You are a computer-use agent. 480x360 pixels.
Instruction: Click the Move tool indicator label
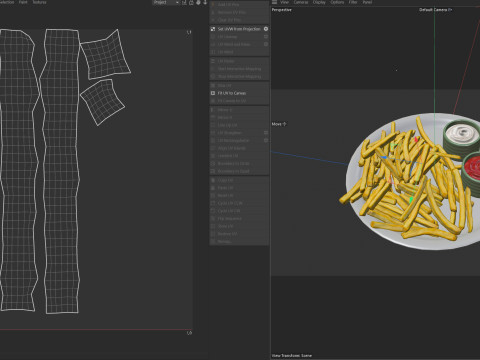click(279, 124)
